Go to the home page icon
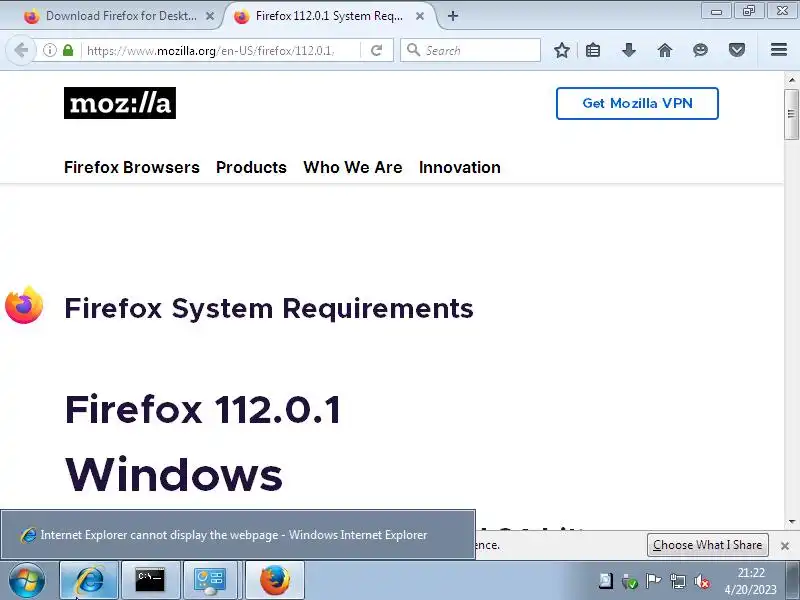Viewport: 800px width, 600px height. click(x=665, y=50)
